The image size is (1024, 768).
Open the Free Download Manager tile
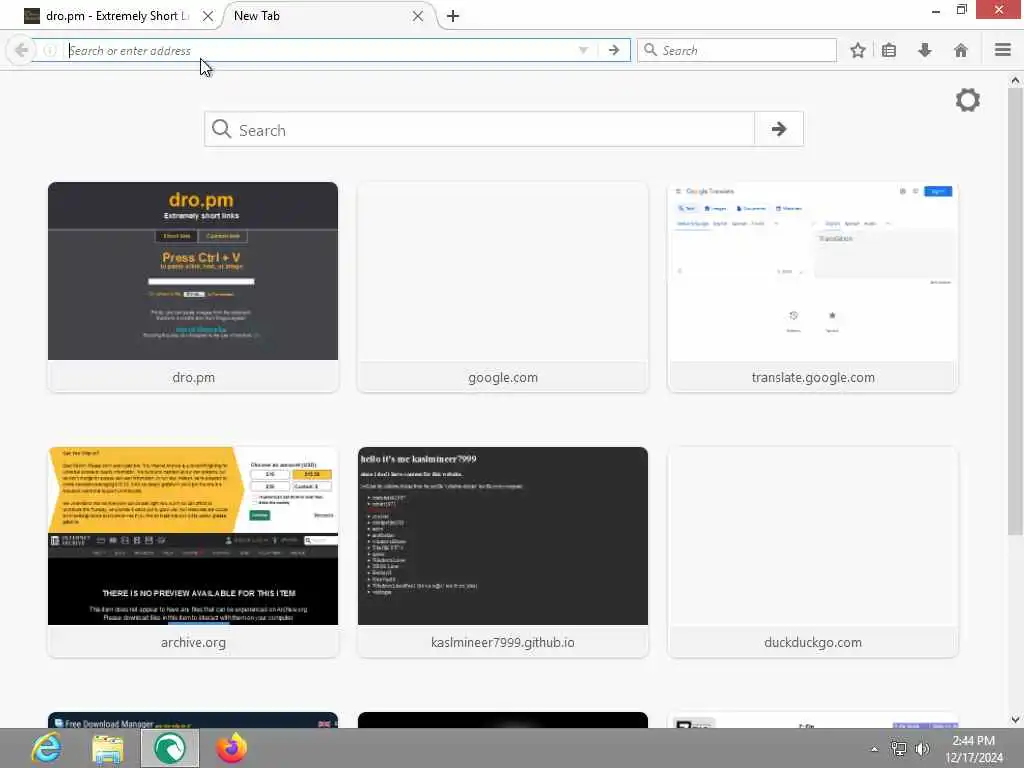pyautogui.click(x=193, y=720)
